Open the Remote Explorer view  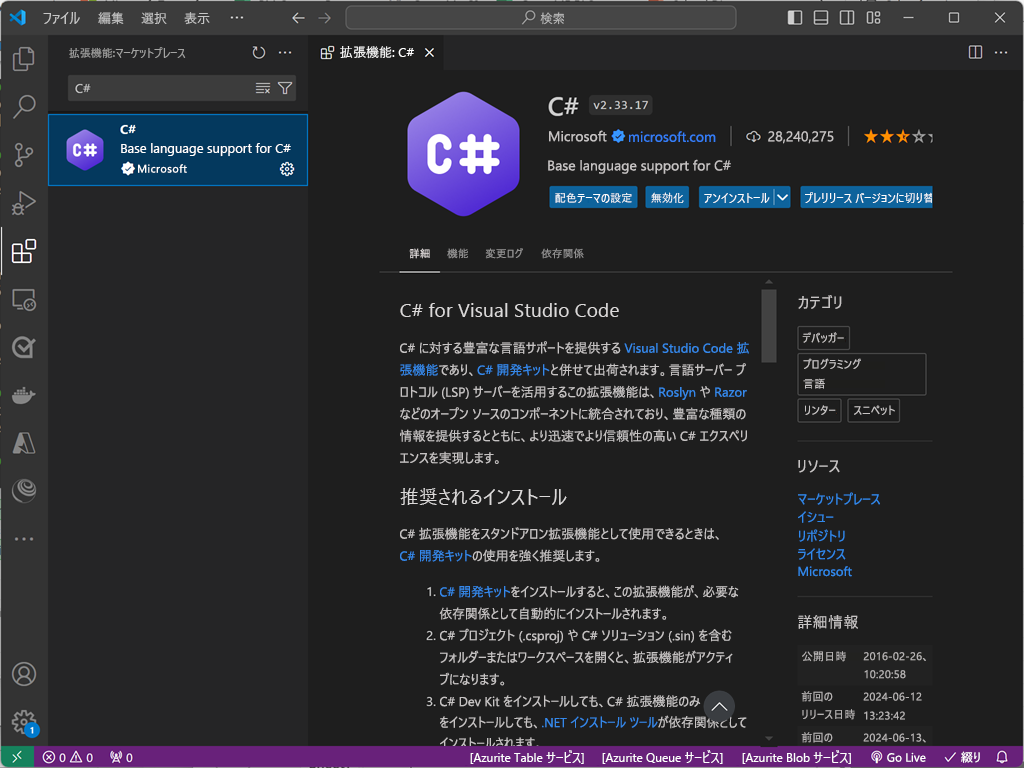click(x=24, y=300)
